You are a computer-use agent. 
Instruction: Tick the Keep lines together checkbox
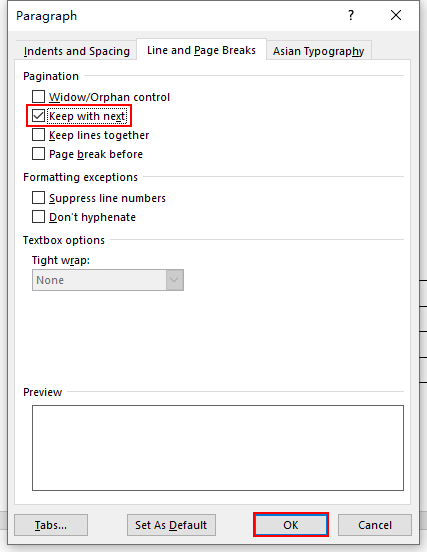coord(38,134)
